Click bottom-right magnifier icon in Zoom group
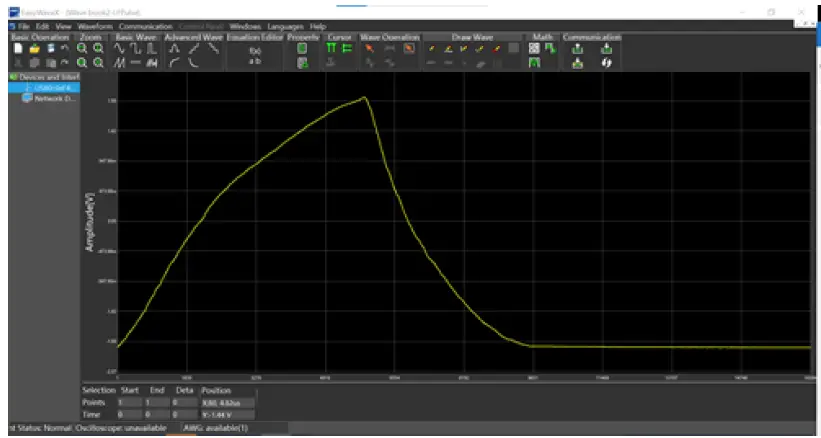The height and width of the screenshot is (438, 821). [98, 63]
